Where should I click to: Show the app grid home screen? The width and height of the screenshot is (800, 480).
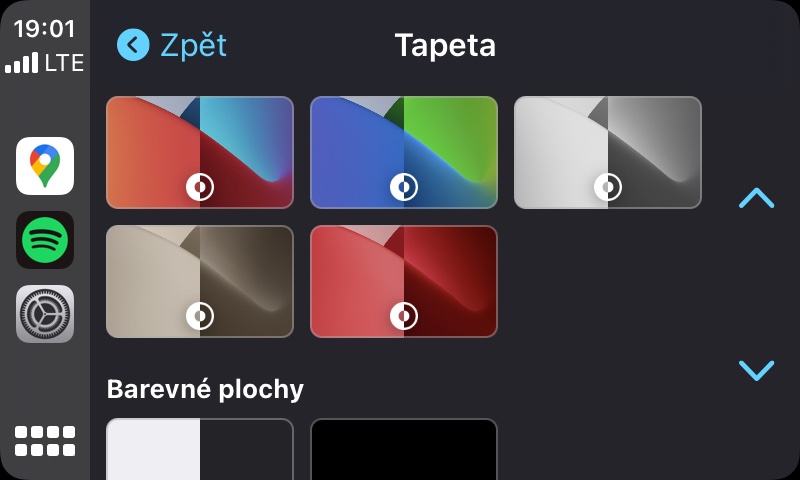45,441
